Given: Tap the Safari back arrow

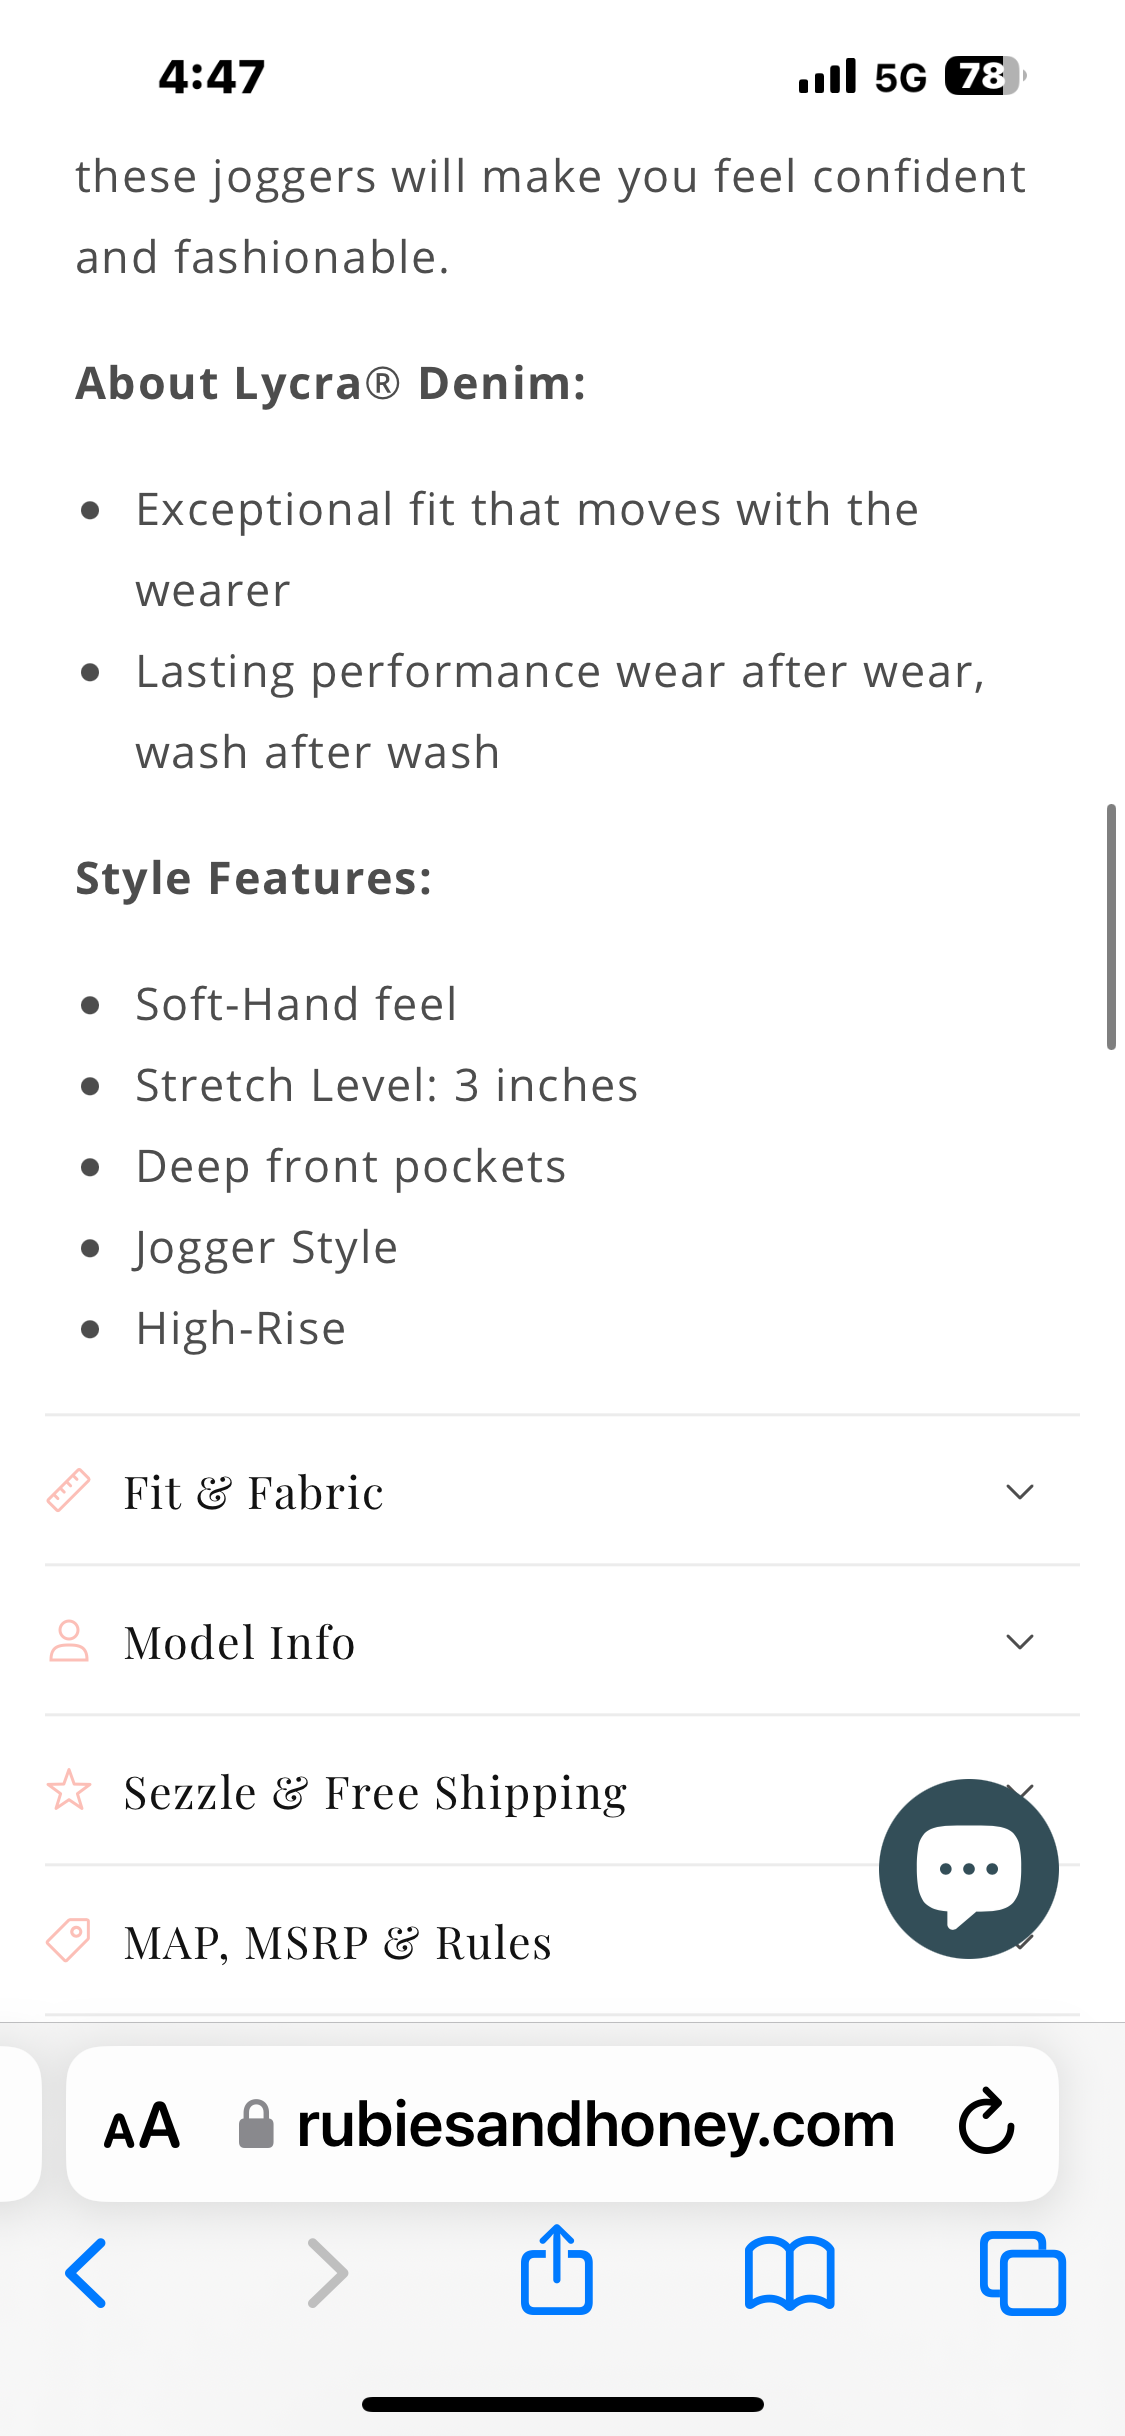Looking at the screenshot, I should point(87,2272).
